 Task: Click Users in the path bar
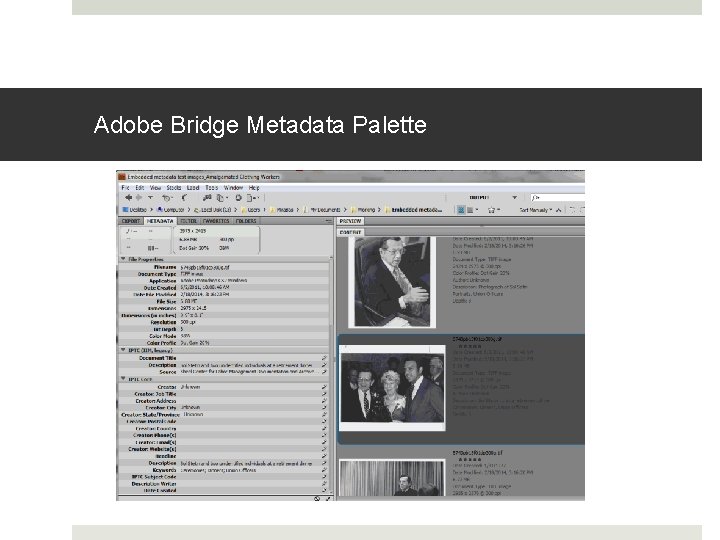(251, 210)
